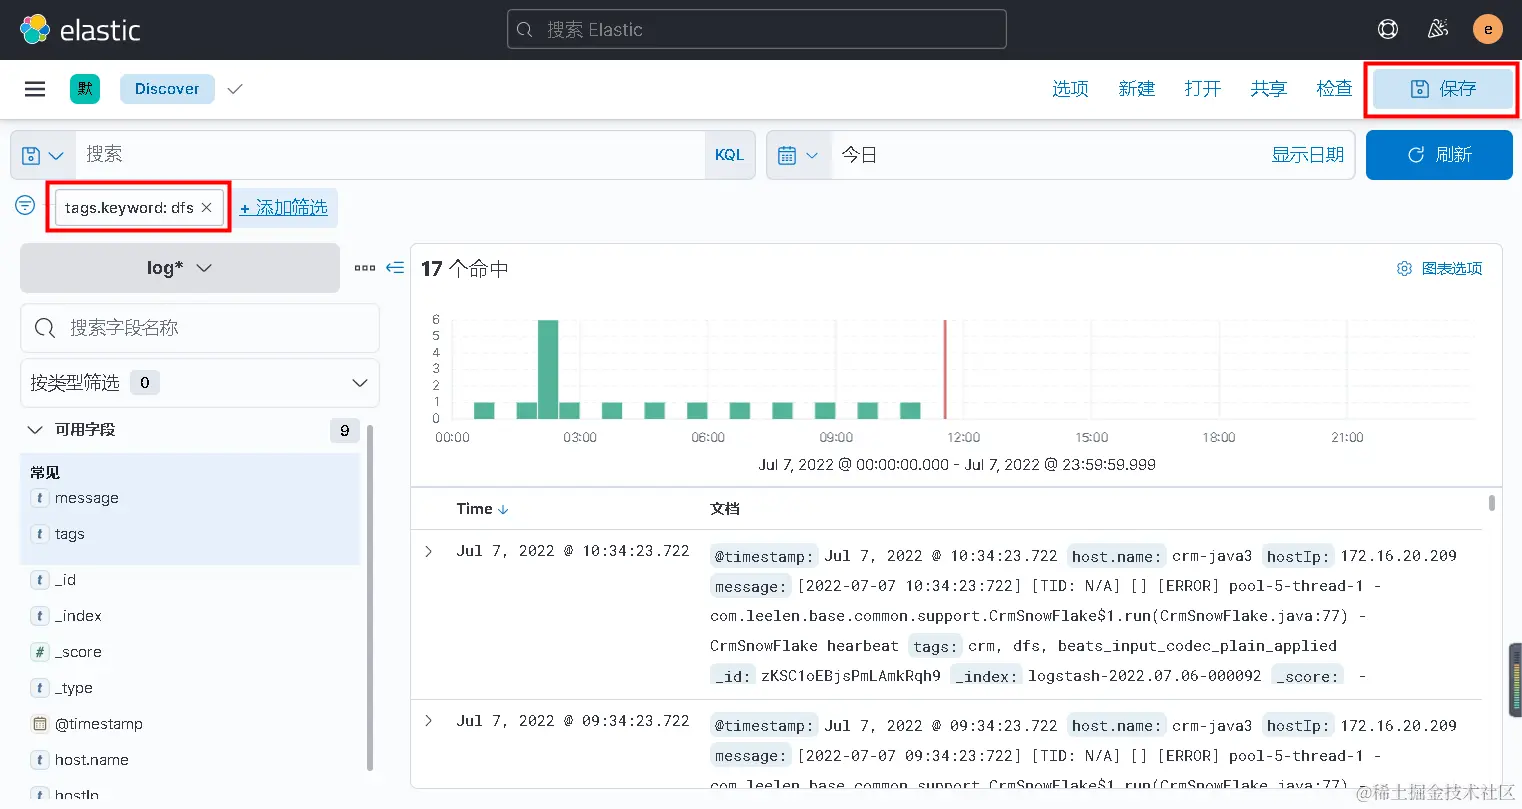Focus the search field names input
1522x809 pixels.
[x=200, y=328]
